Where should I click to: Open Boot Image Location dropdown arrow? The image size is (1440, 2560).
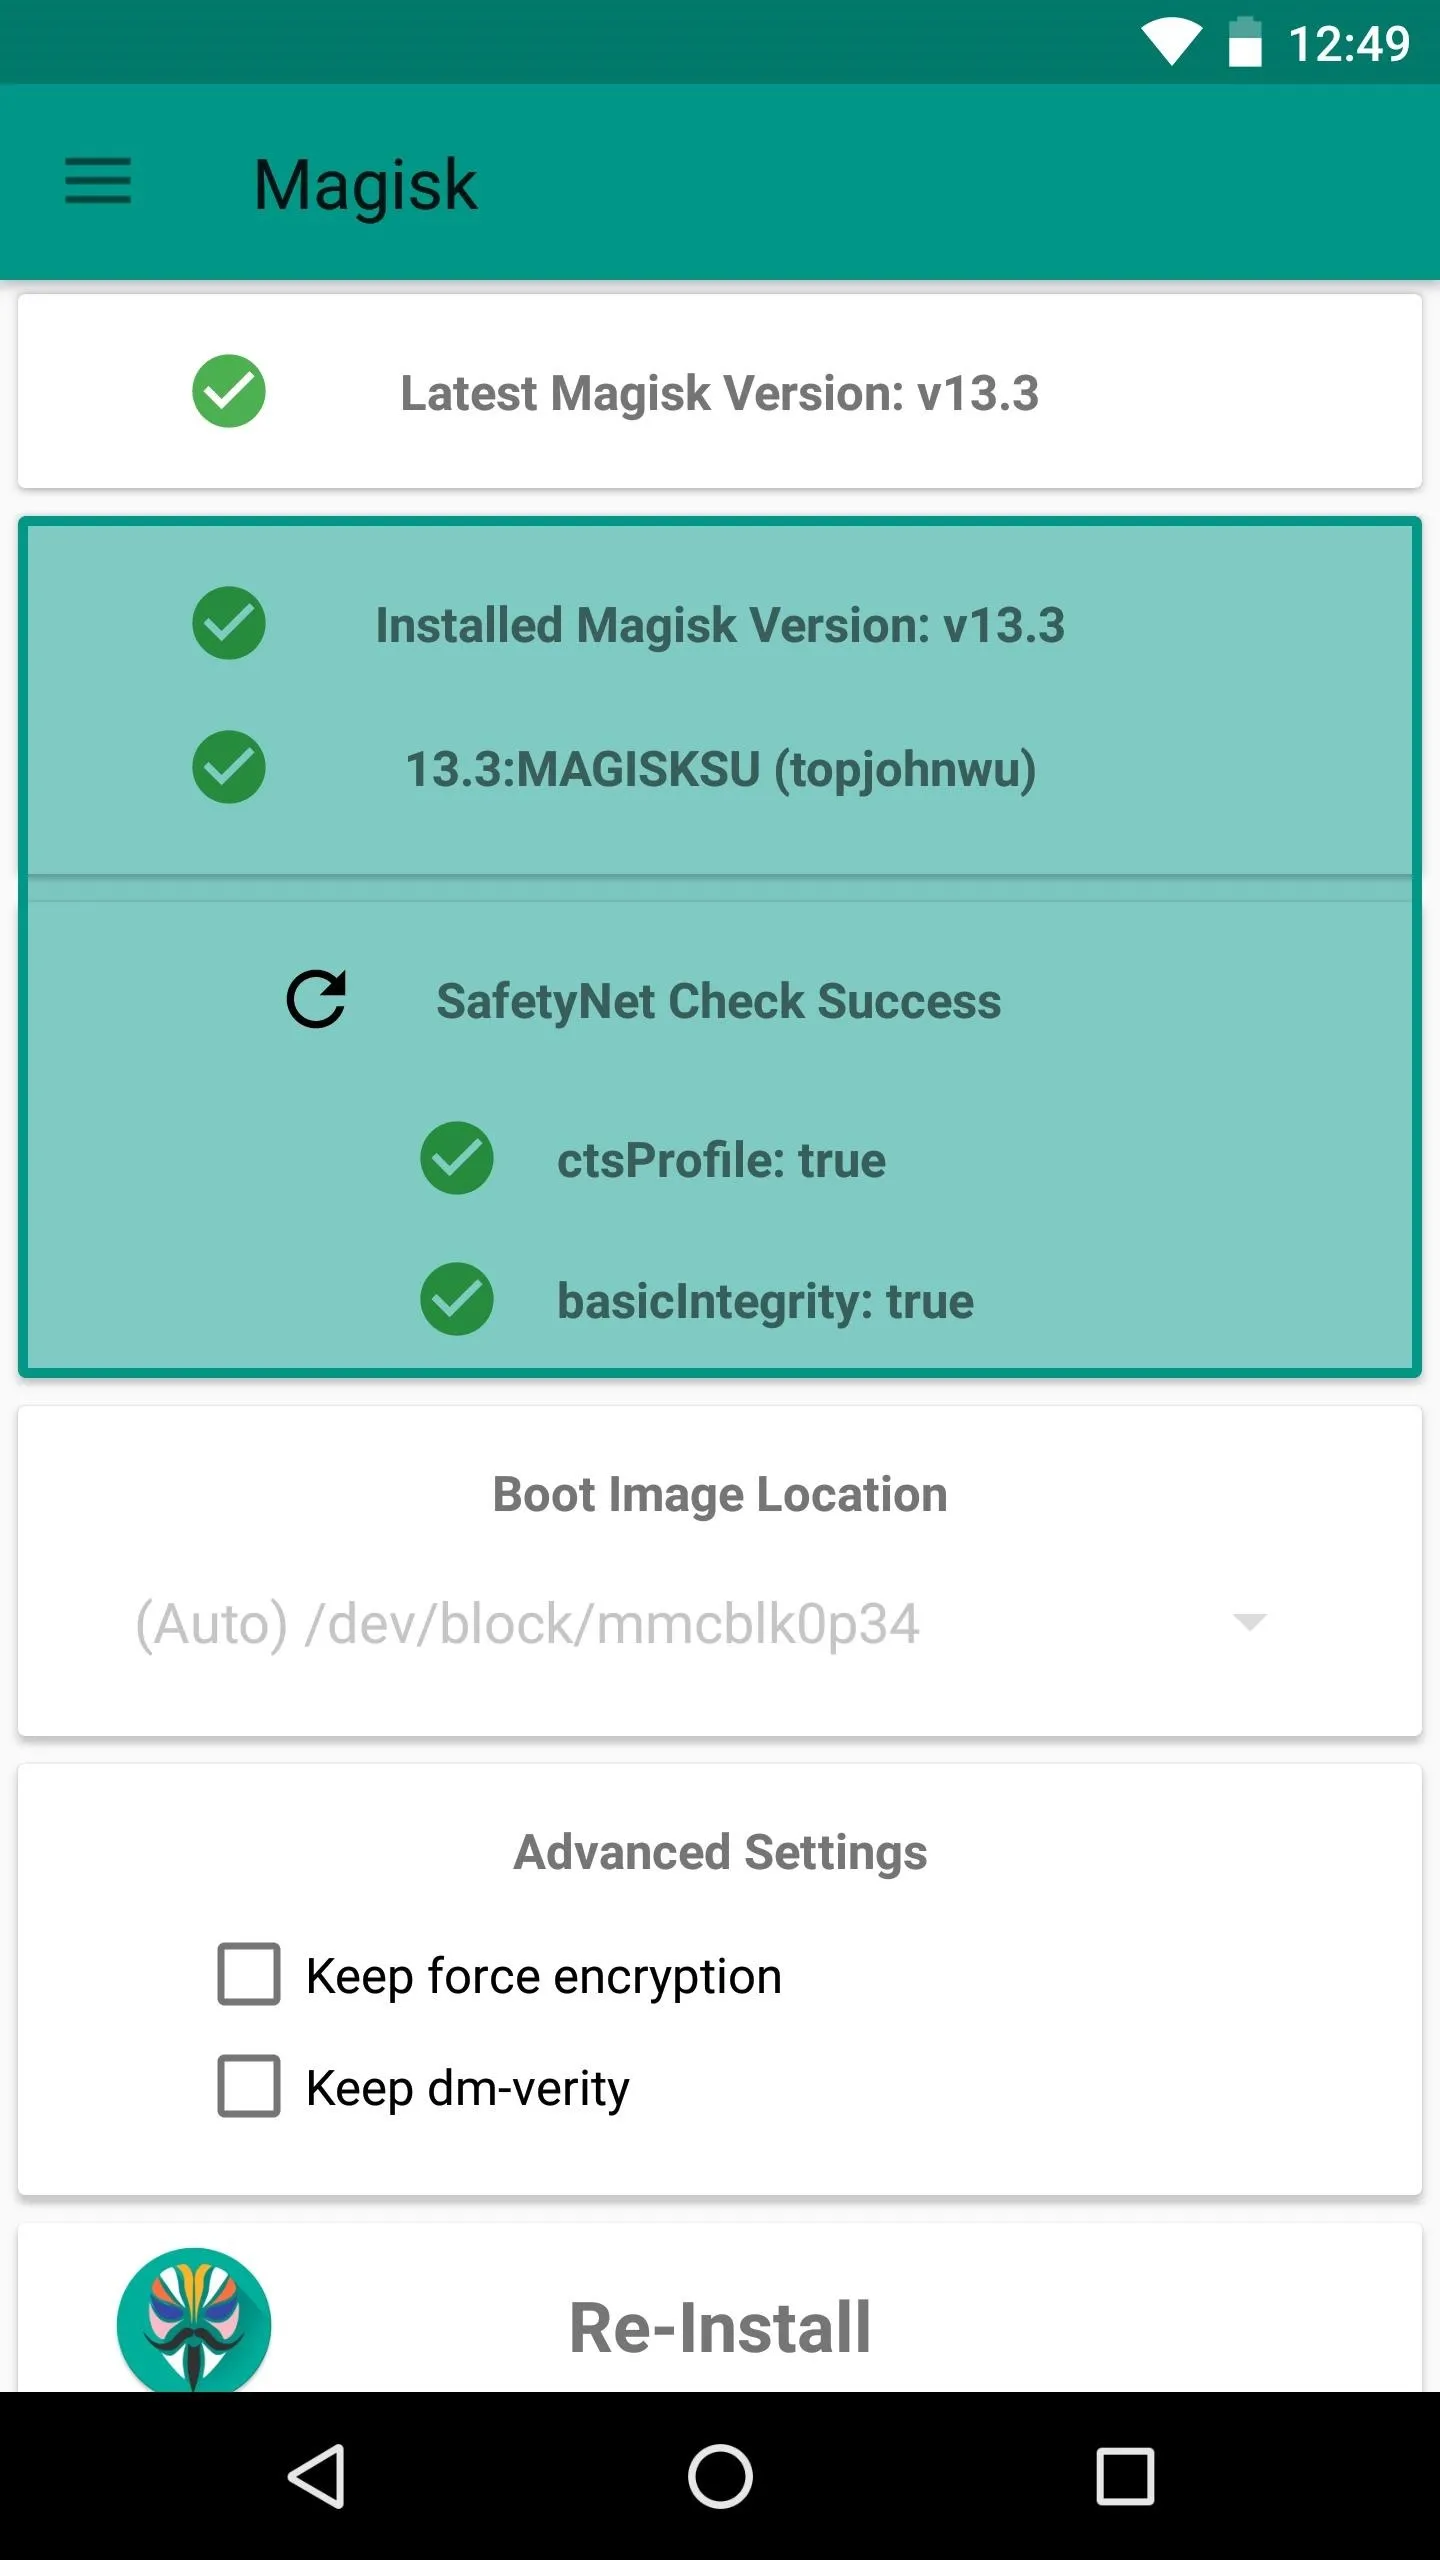(1250, 1622)
